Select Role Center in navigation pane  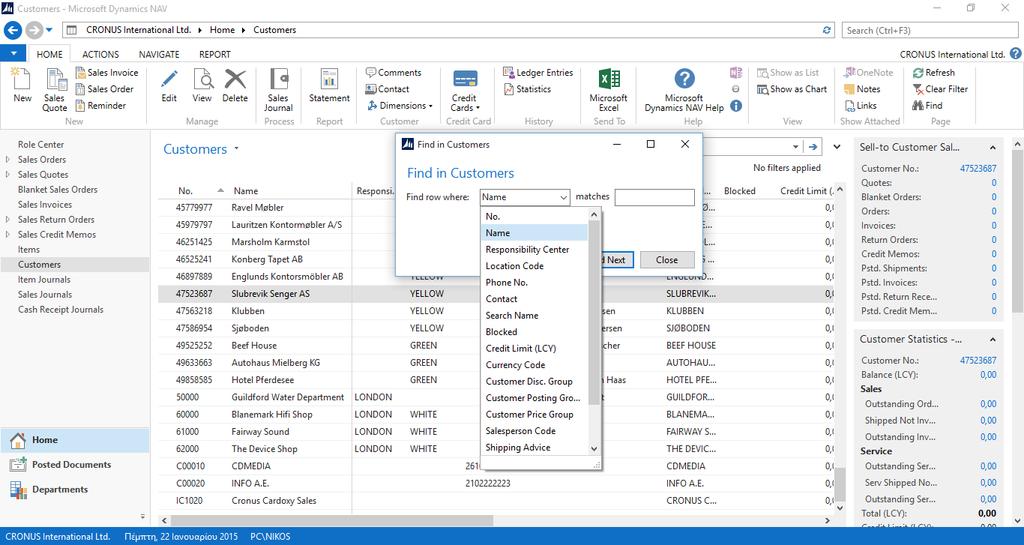[x=40, y=144]
